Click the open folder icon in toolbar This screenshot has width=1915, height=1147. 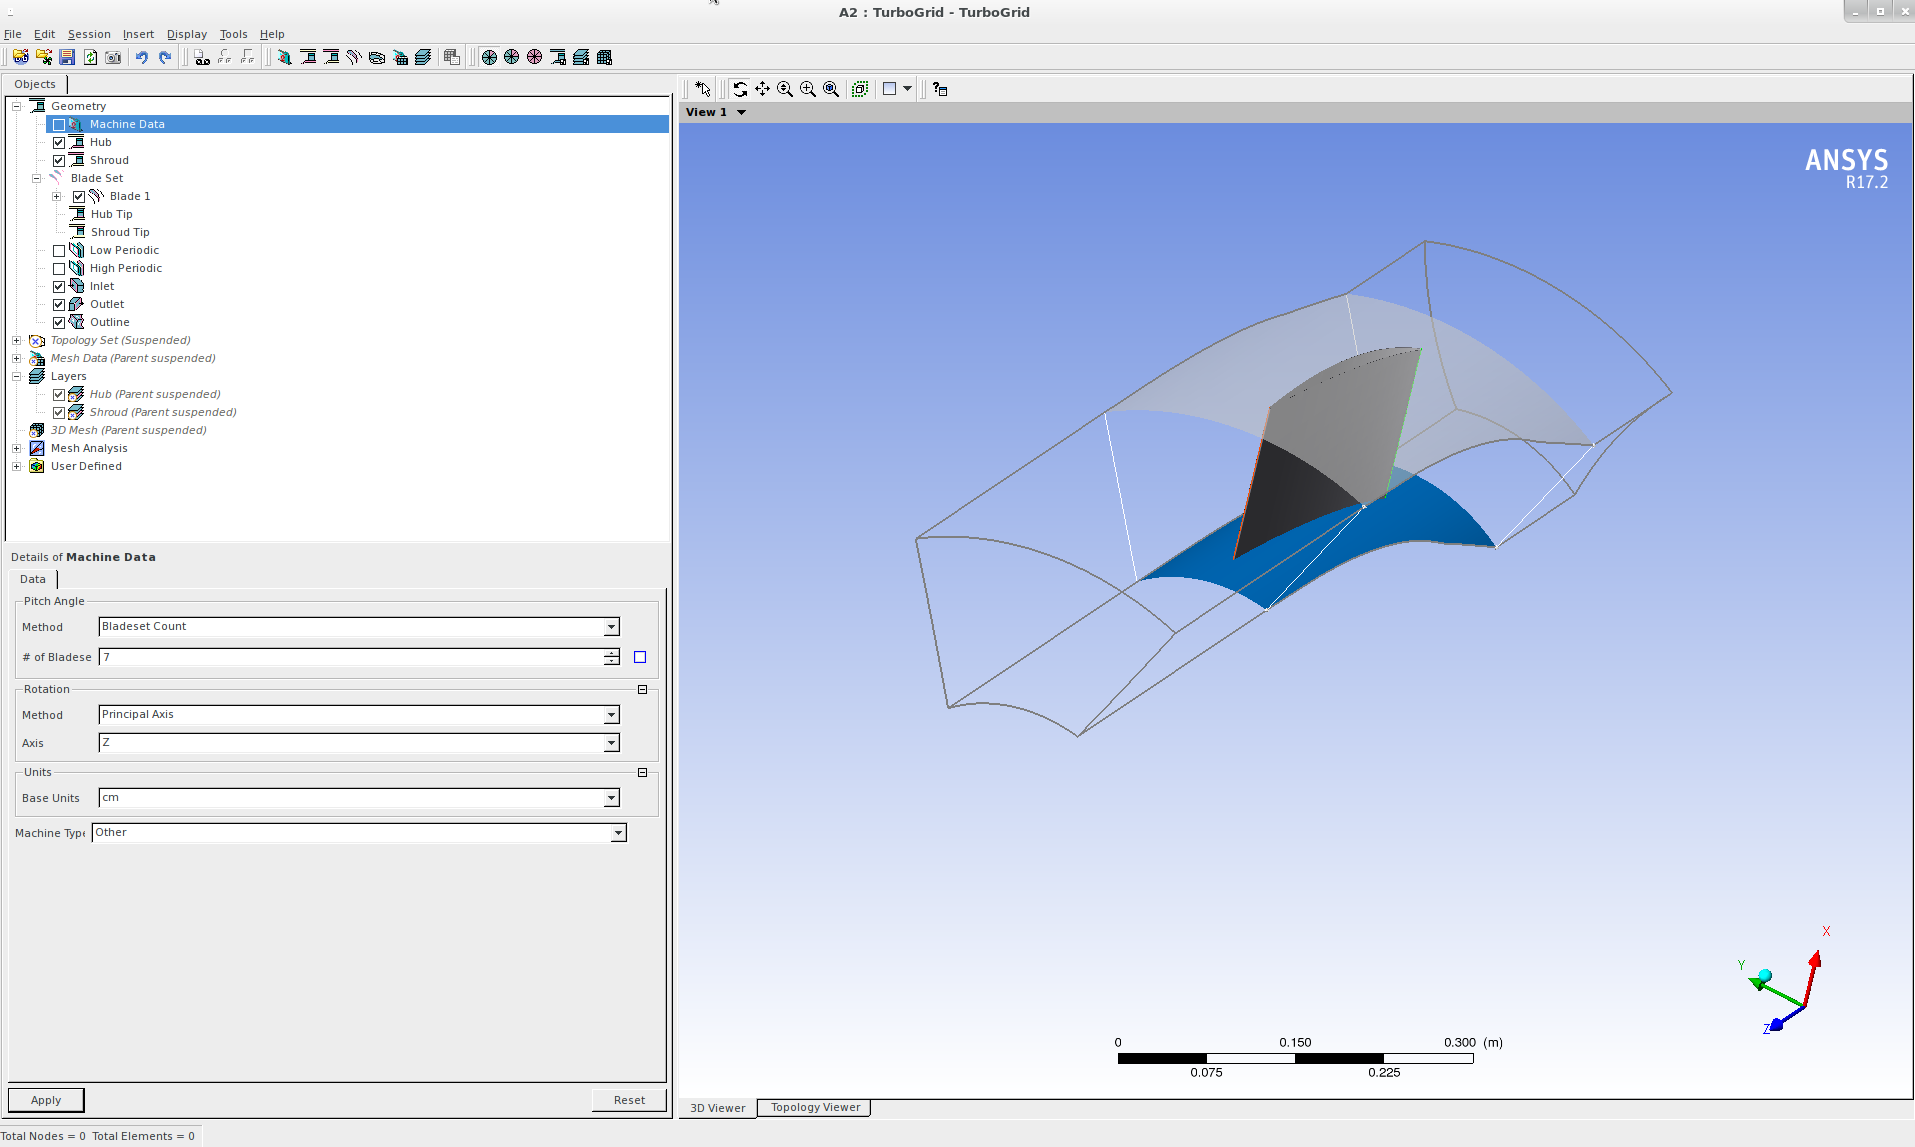[21, 57]
